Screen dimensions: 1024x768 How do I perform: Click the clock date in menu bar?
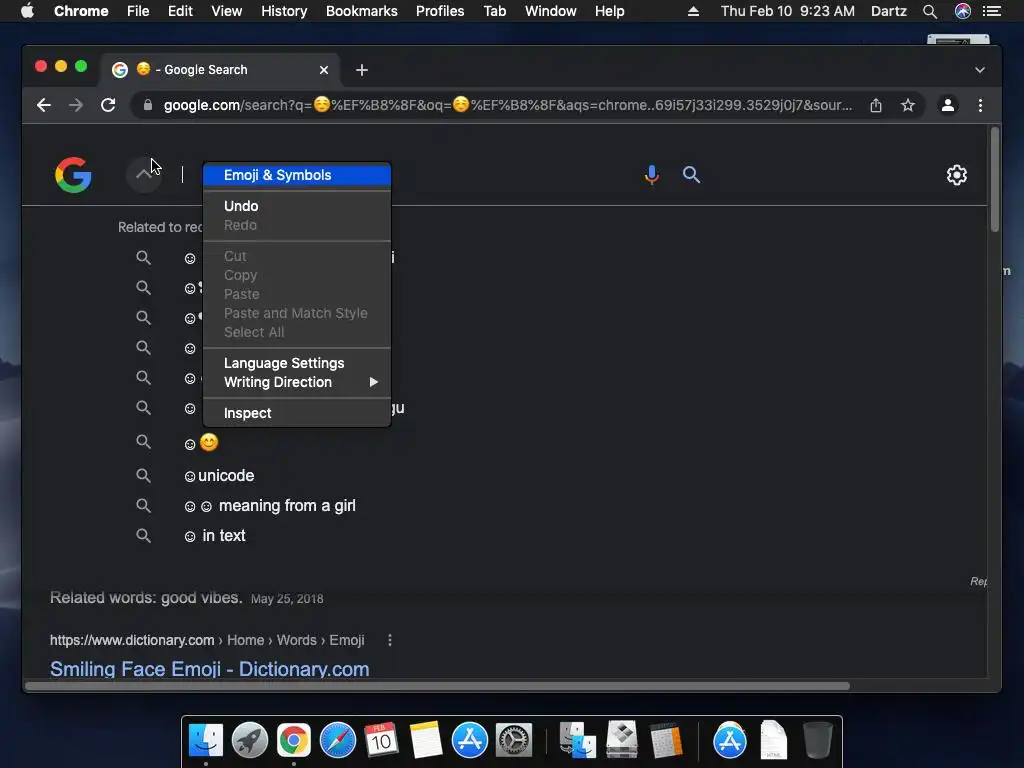click(x=788, y=11)
